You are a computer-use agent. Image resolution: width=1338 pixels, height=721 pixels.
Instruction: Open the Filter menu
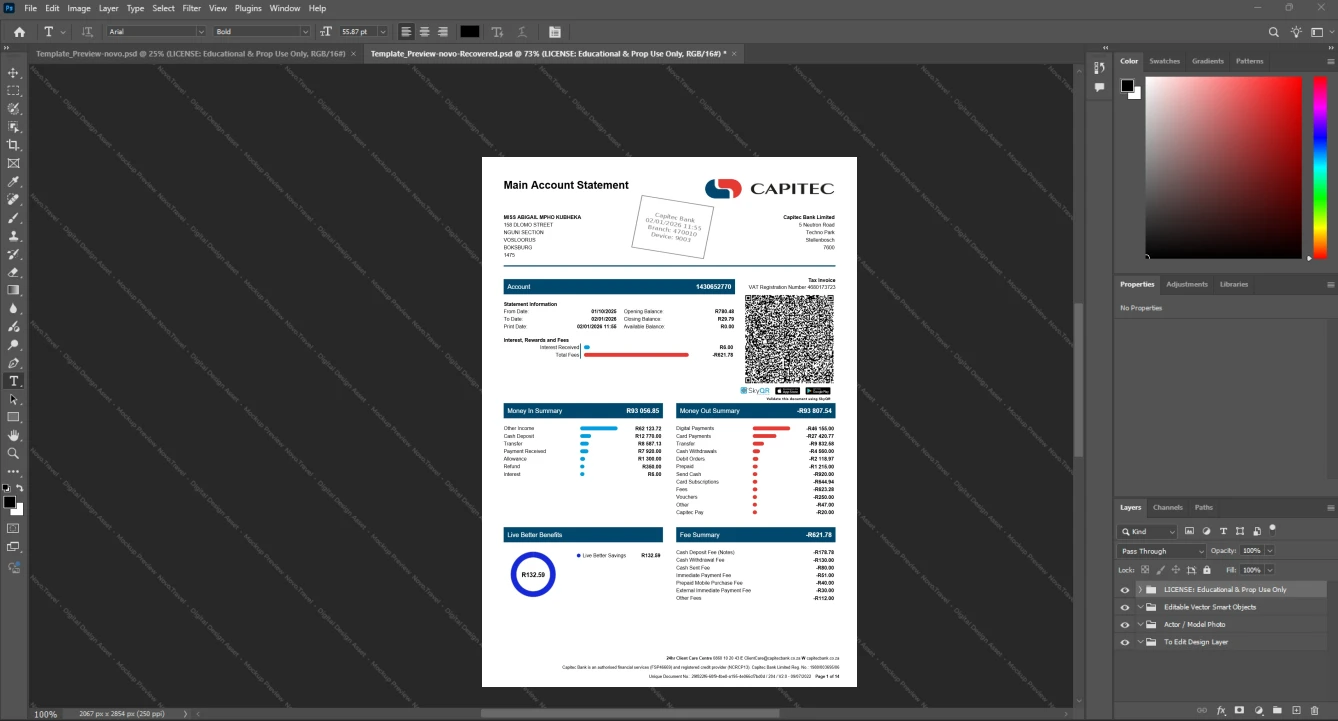pos(191,8)
